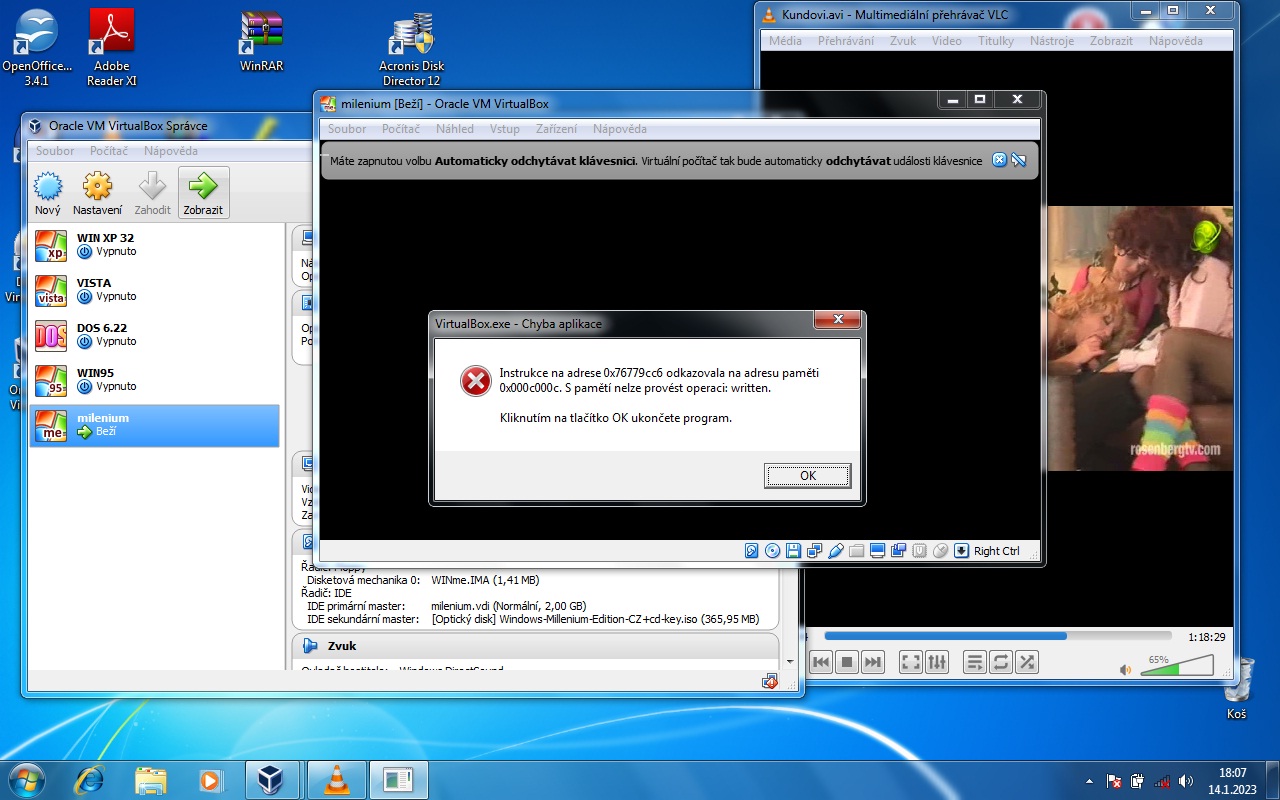The width and height of the screenshot is (1280, 800).
Task: Click scrollbar down arrow in VirtualBox details pane
Action: 791,661
